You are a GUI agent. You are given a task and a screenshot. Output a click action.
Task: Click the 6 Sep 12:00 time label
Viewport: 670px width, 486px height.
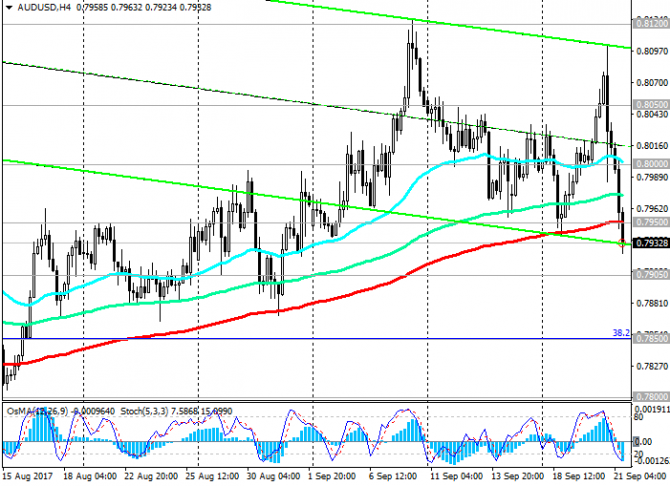tap(393, 476)
